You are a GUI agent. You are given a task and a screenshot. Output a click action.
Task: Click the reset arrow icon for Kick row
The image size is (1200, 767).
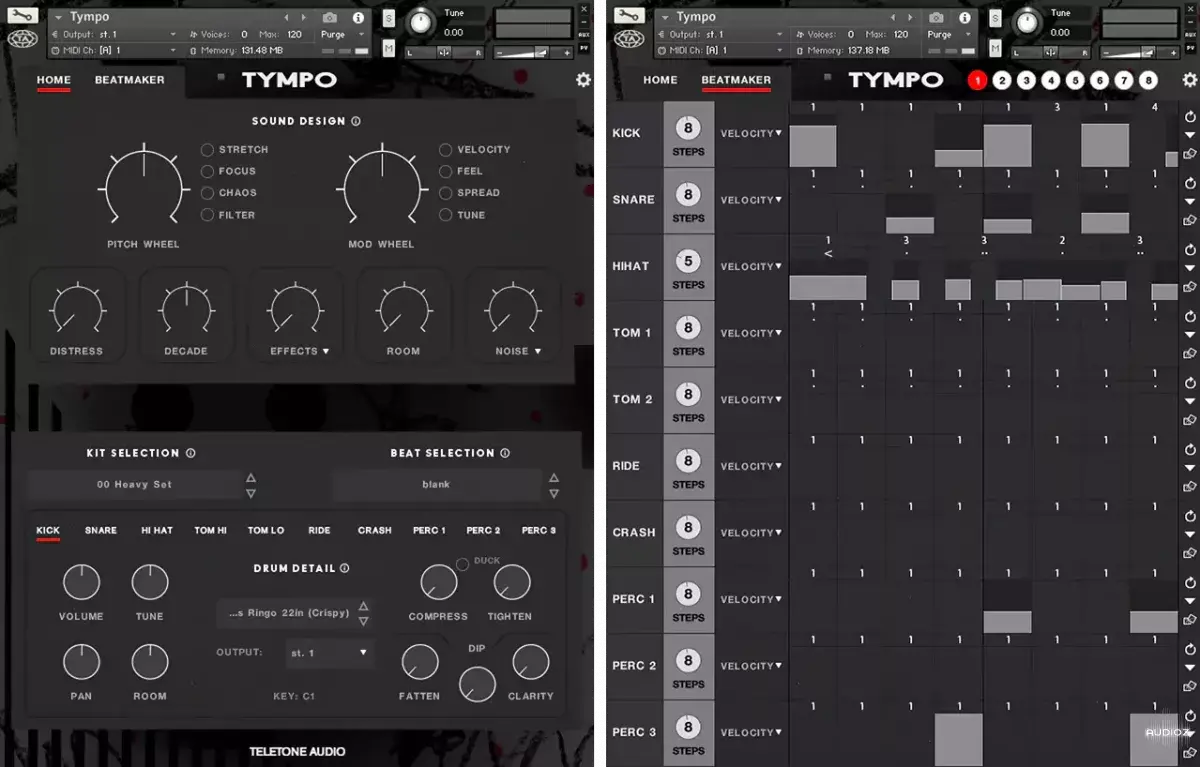[1190, 117]
